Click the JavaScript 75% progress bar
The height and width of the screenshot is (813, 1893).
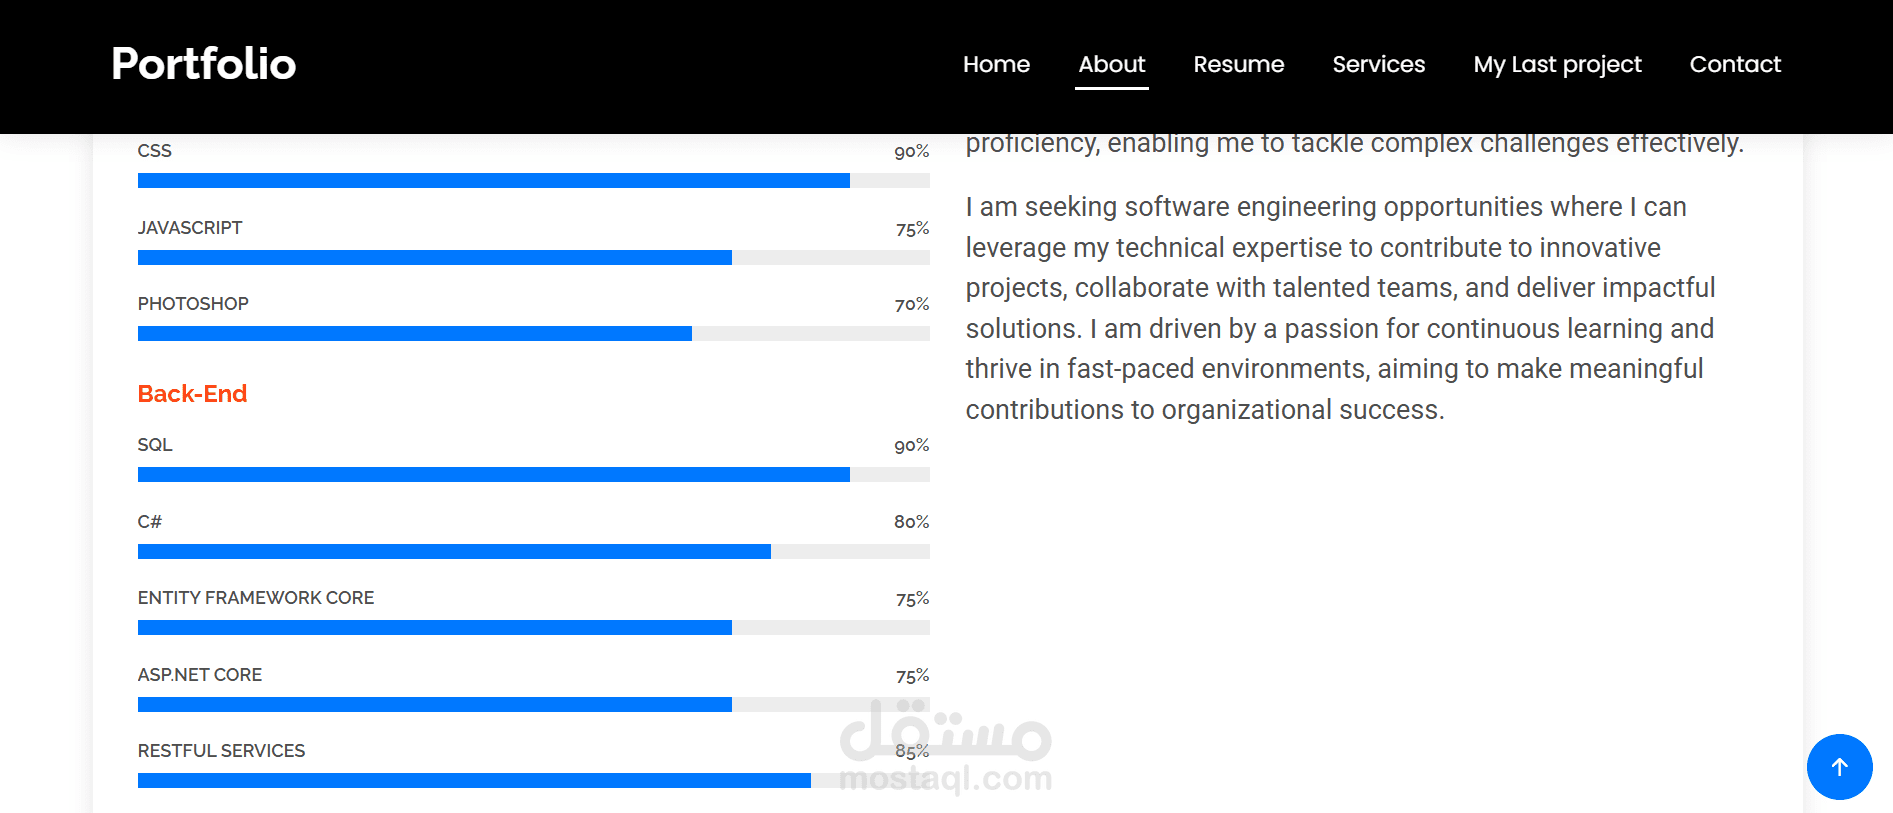(x=533, y=258)
